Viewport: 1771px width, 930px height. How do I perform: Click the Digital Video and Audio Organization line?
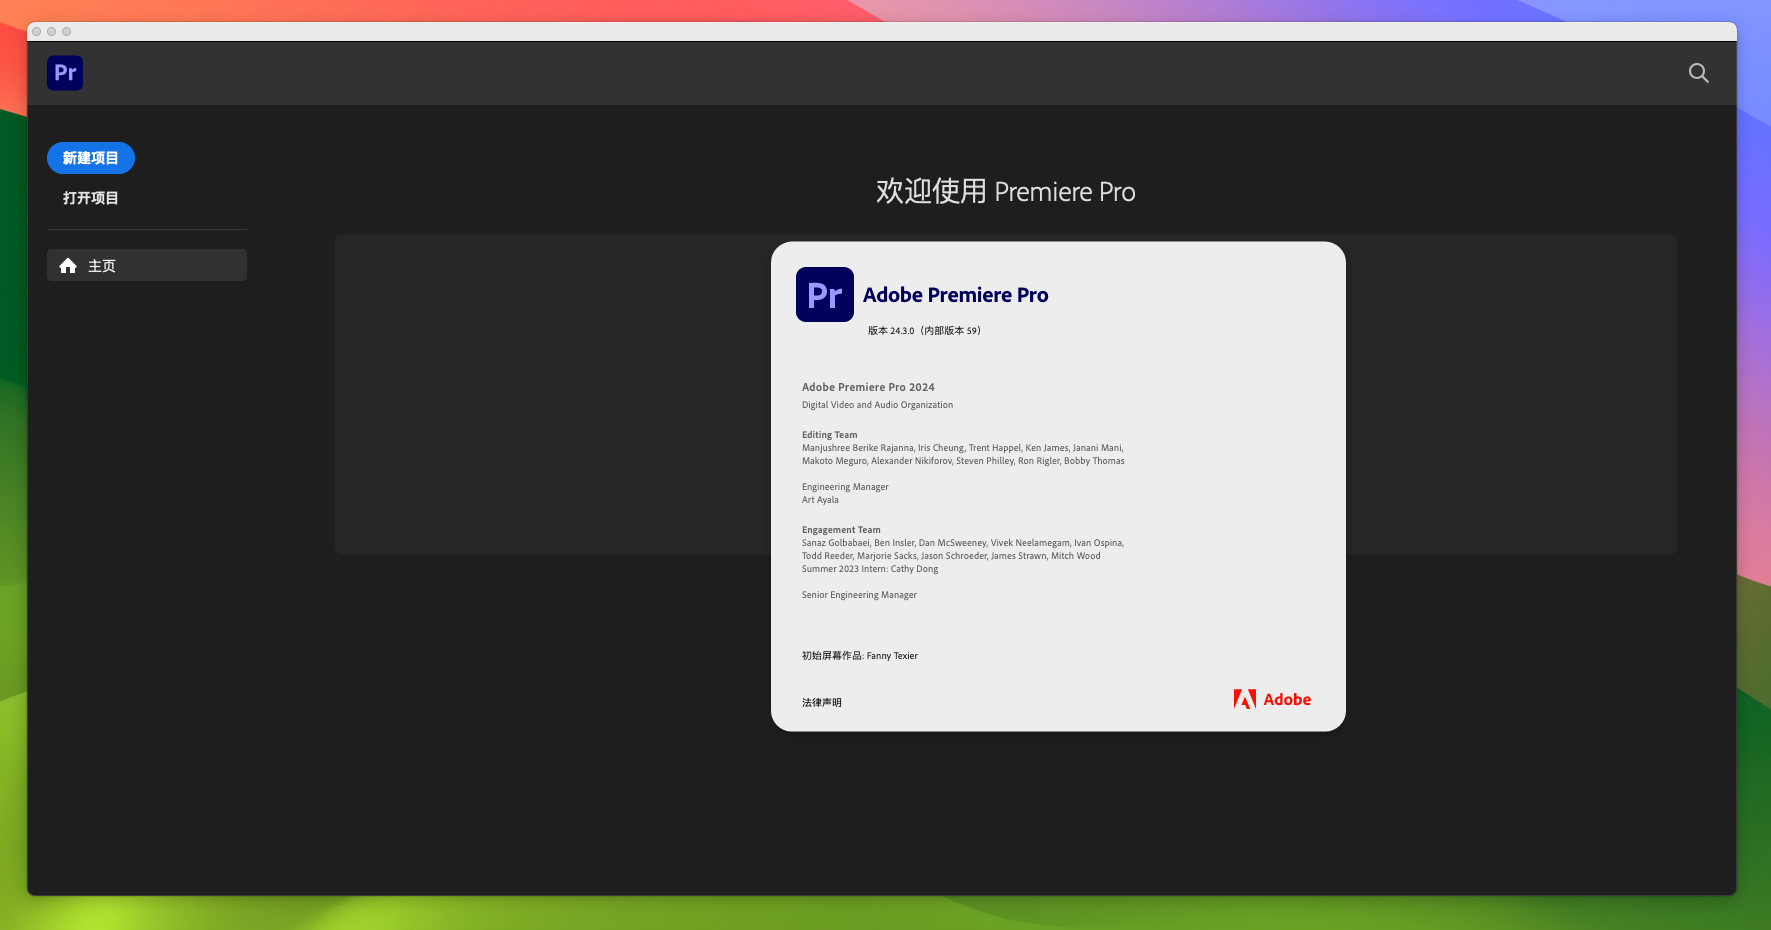pos(877,405)
